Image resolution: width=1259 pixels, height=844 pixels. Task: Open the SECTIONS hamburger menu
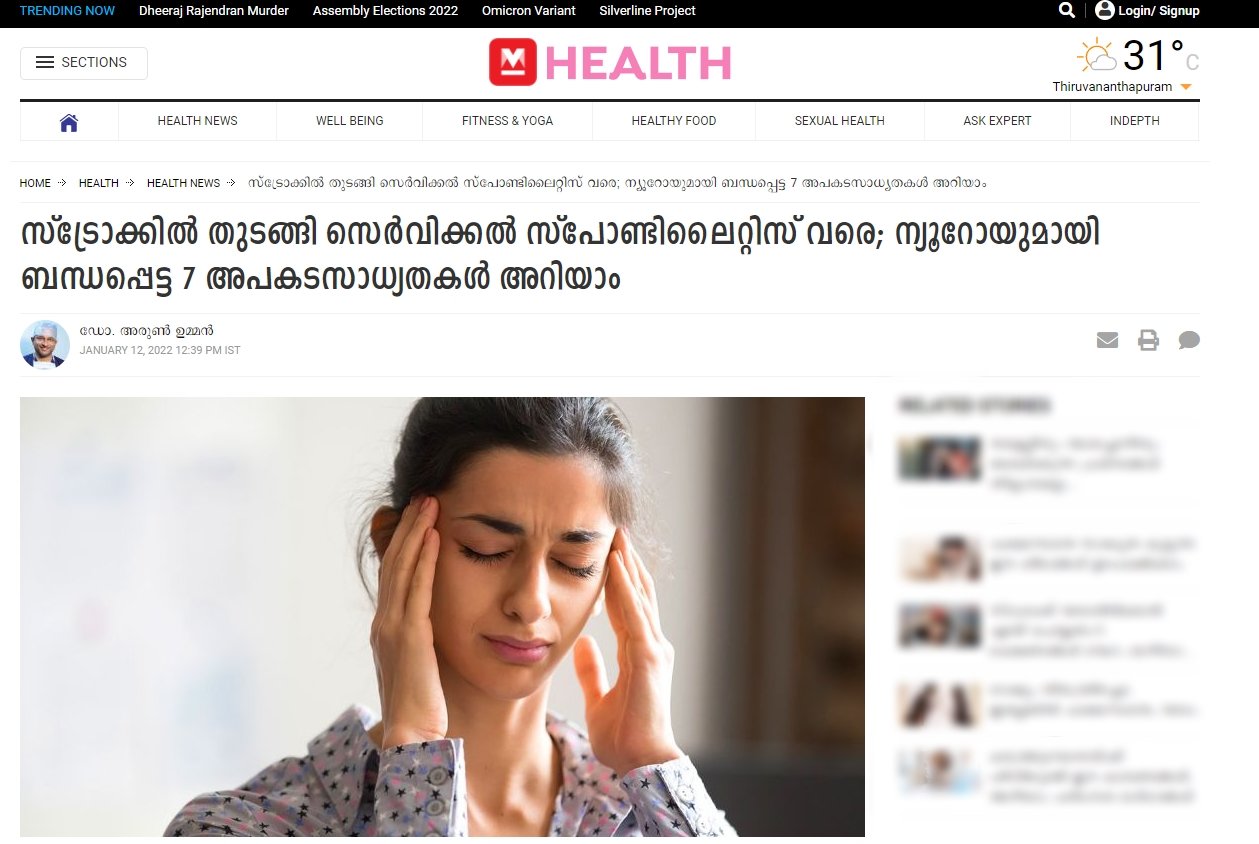(x=84, y=63)
